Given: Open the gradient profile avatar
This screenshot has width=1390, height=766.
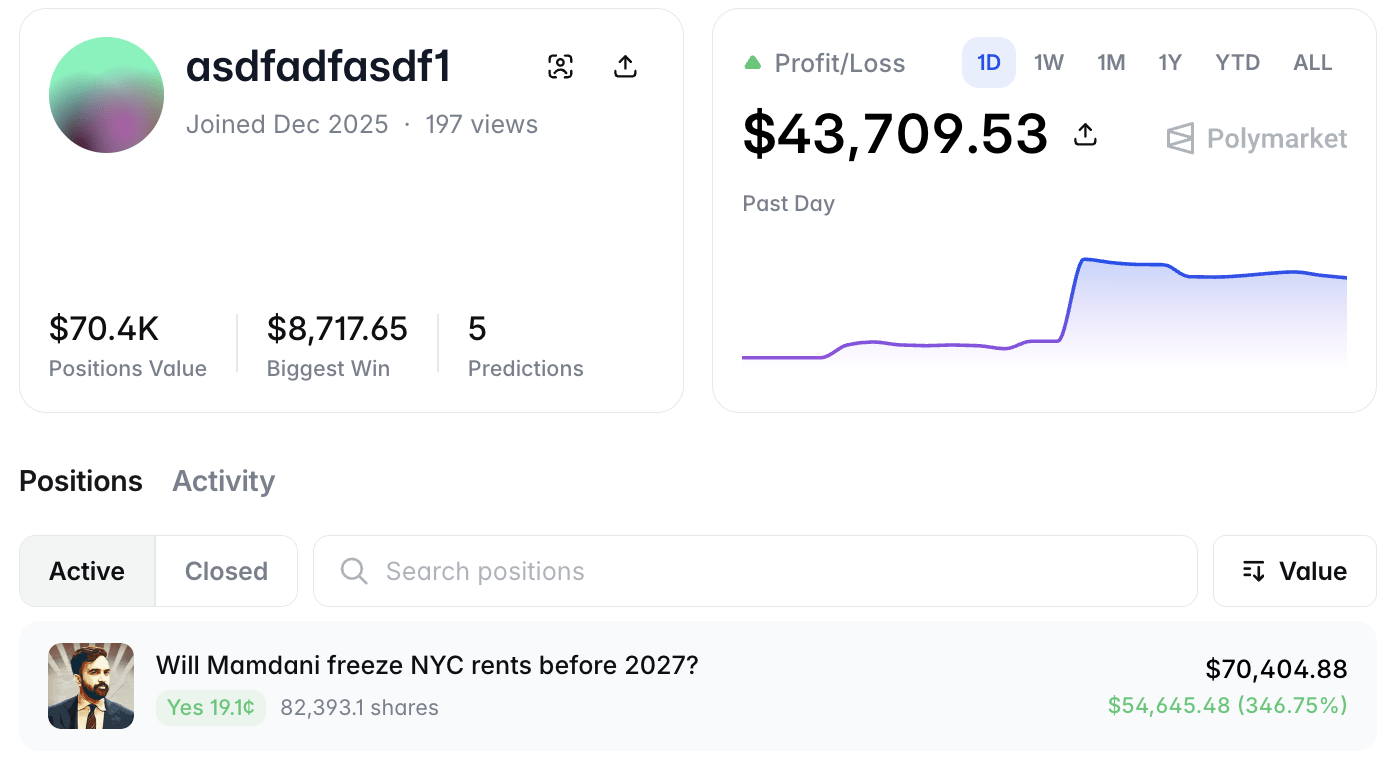Looking at the screenshot, I should 106,95.
